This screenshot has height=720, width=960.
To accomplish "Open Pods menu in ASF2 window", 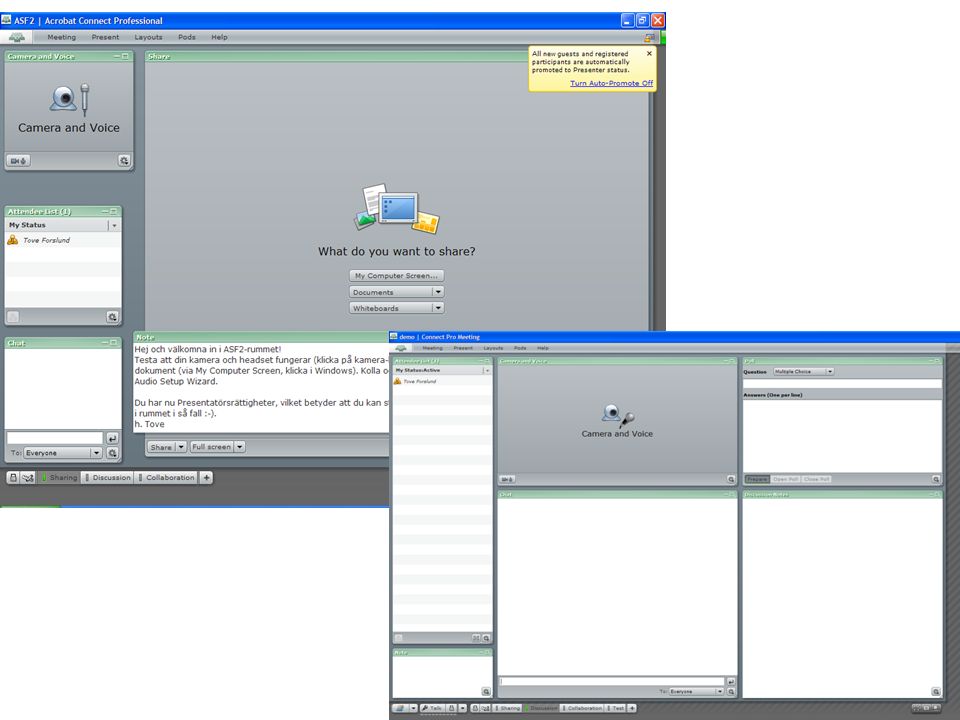I will click(187, 37).
